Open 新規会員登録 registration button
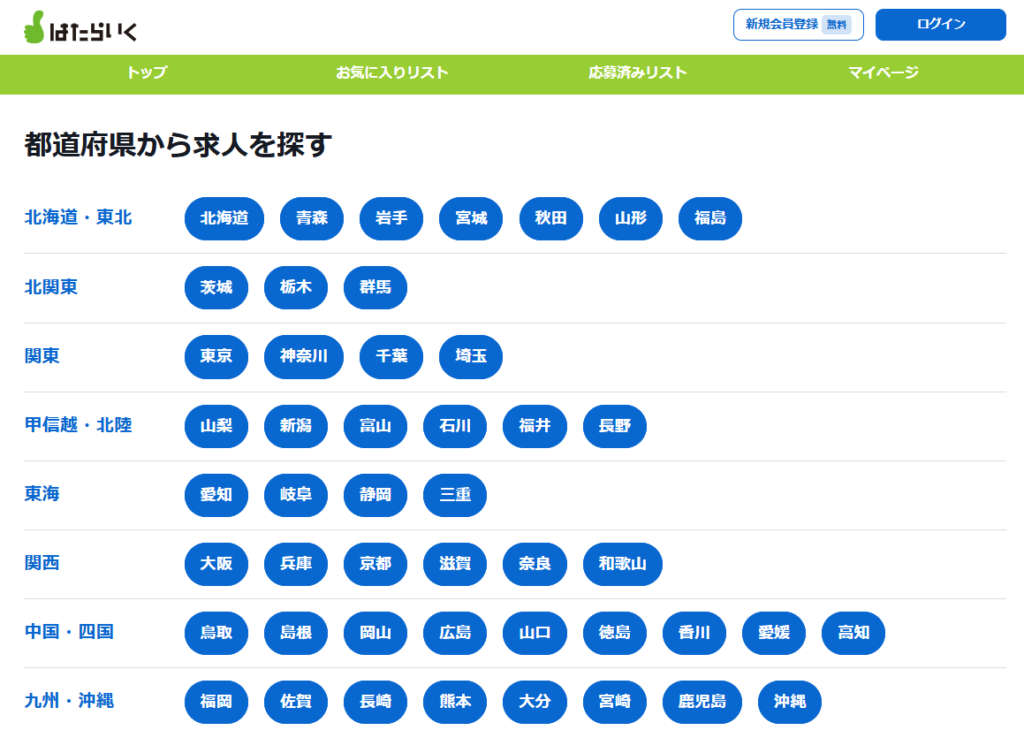 798,25
